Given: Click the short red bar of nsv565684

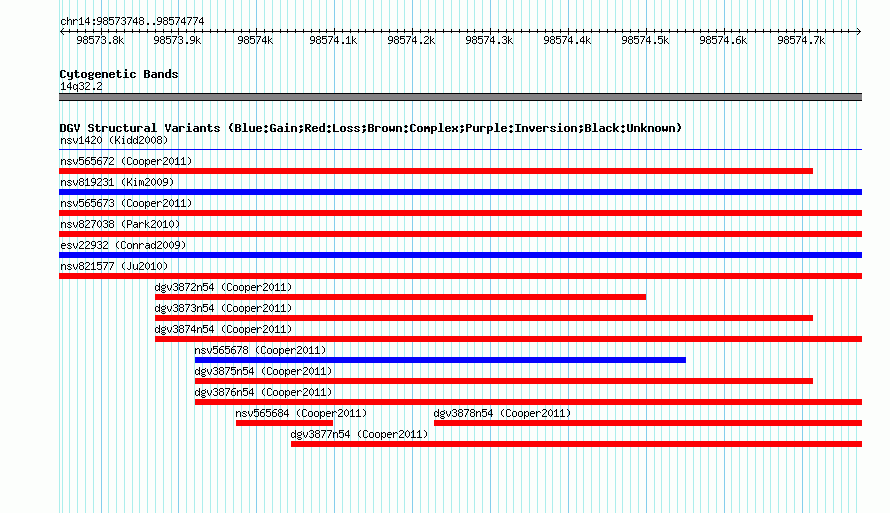Looking at the screenshot, I should pos(284,423).
